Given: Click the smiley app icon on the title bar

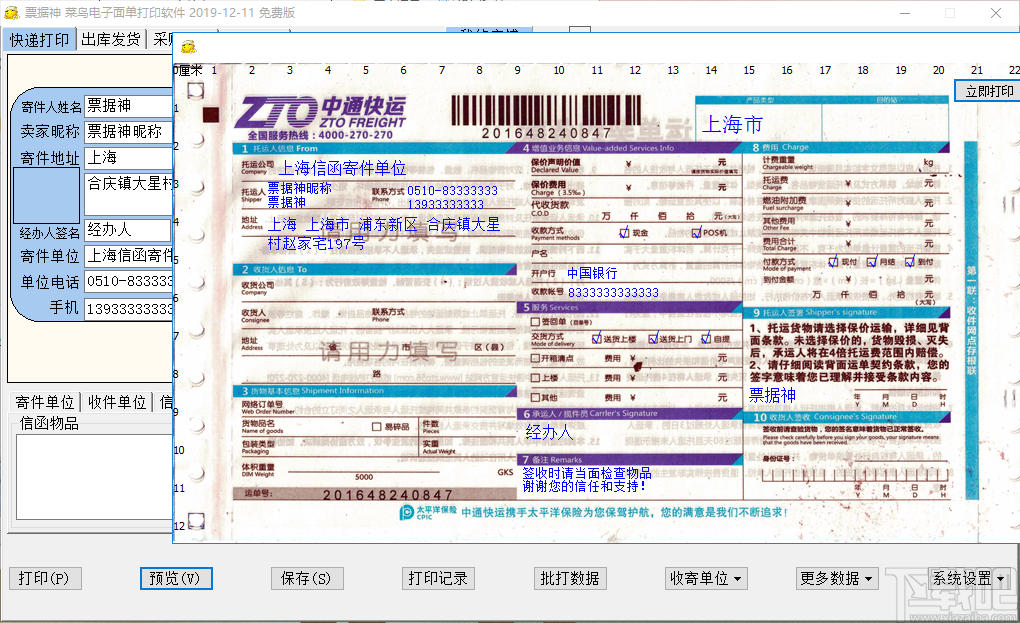Looking at the screenshot, I should point(10,13).
